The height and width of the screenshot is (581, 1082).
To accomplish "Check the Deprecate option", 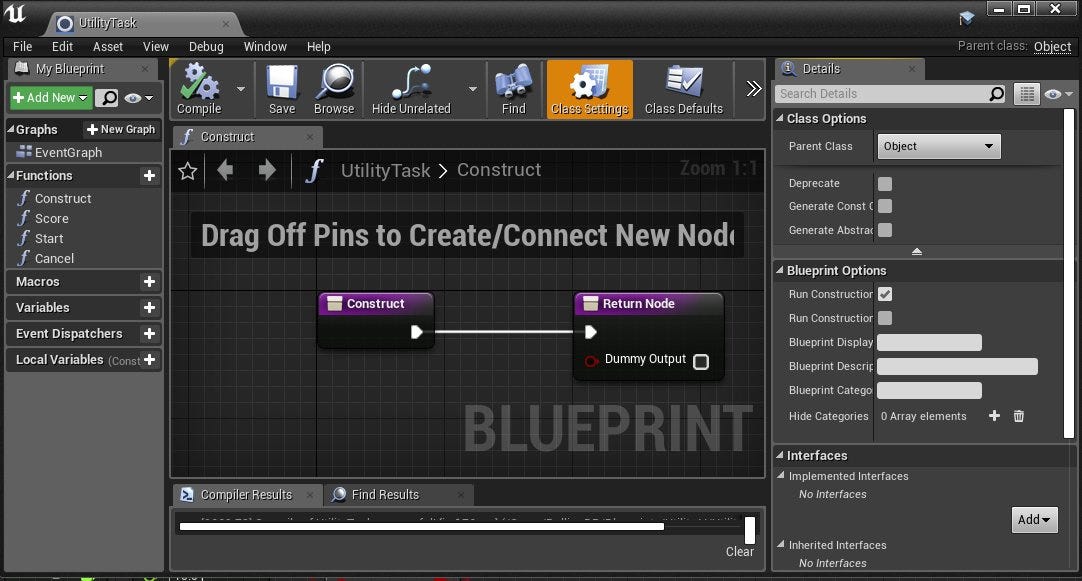I will [885, 183].
